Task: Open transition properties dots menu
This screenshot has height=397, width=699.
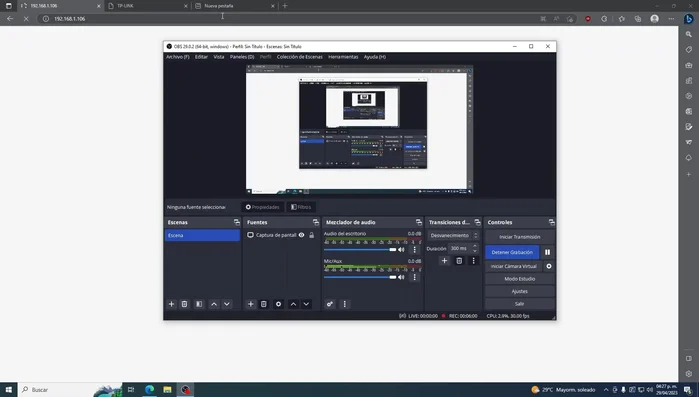Action: pyautogui.click(x=473, y=261)
